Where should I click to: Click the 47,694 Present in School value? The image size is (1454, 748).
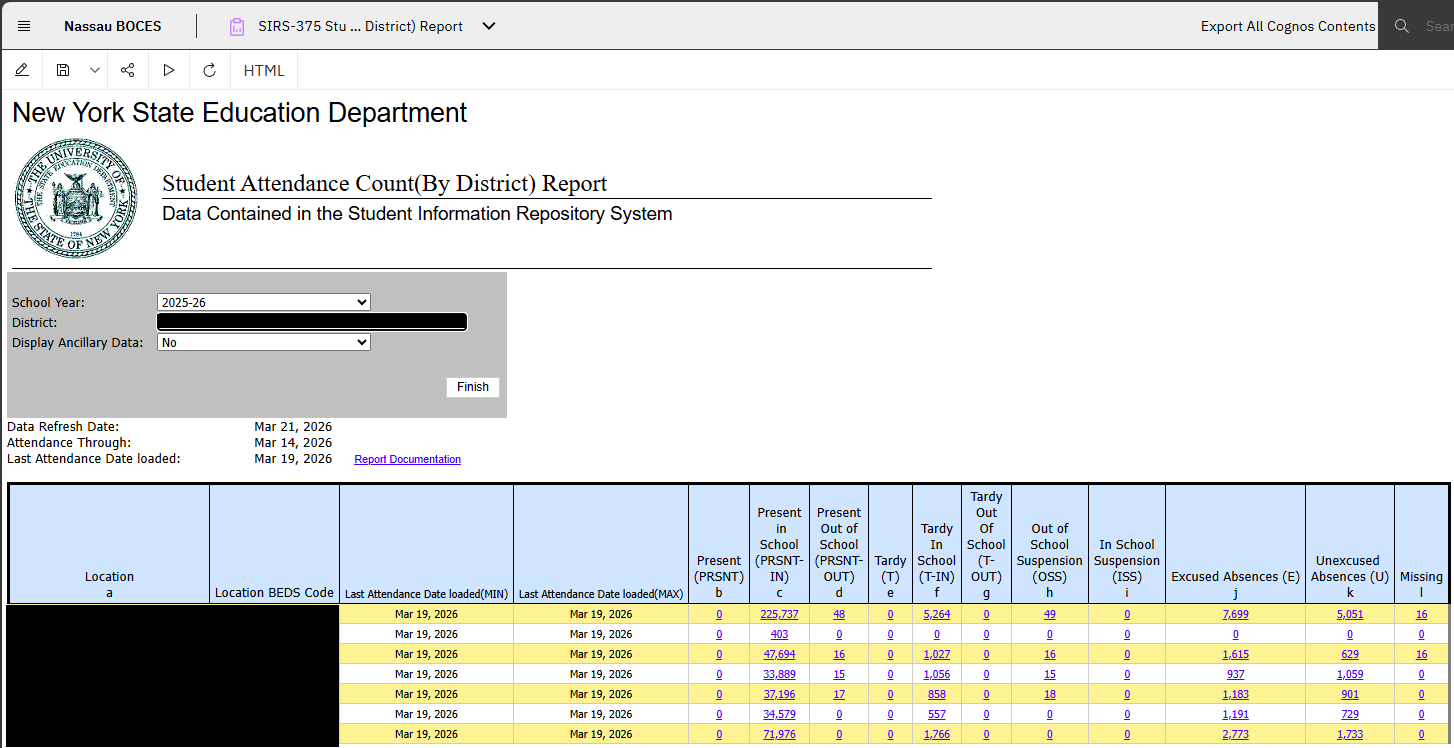[x=780, y=654]
